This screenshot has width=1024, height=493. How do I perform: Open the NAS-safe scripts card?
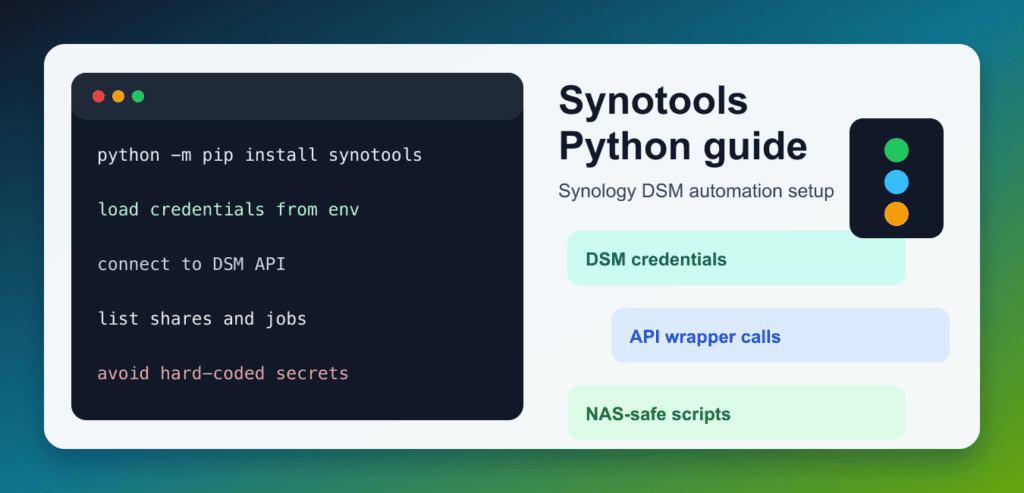736,413
